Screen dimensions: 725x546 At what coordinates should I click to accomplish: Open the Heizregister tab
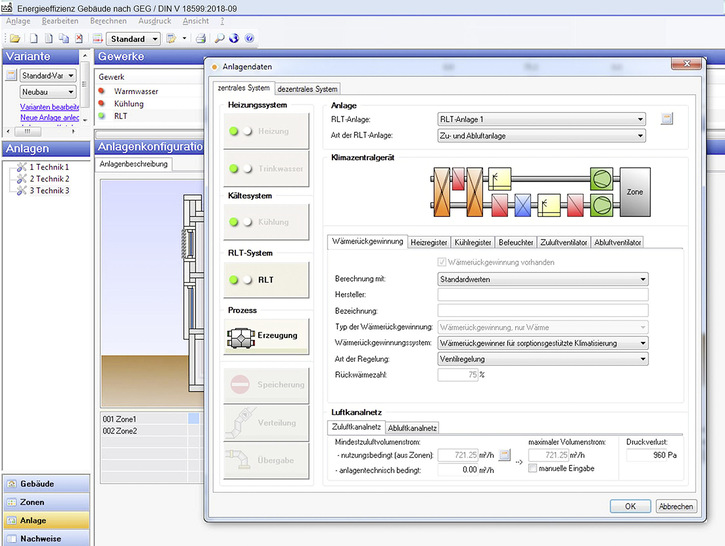(x=428, y=242)
